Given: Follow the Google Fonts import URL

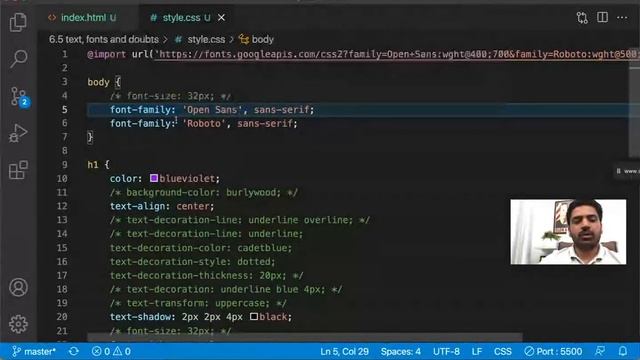Looking at the screenshot, I should pos(397,54).
